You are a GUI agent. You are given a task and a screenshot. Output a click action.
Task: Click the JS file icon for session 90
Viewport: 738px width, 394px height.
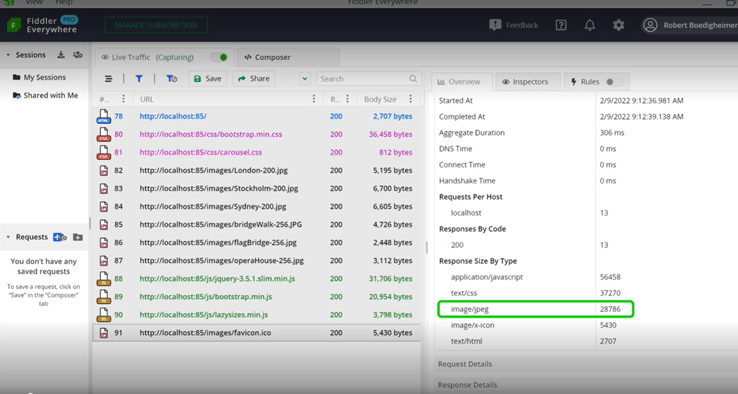[x=104, y=314]
